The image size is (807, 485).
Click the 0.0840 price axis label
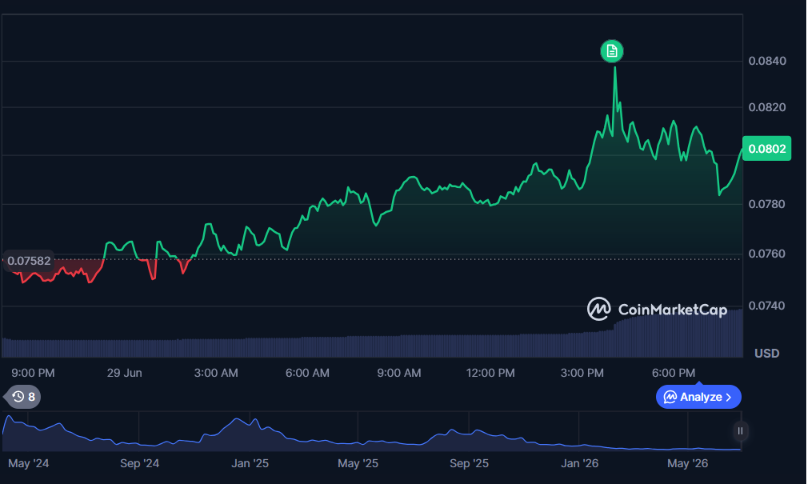tap(767, 61)
